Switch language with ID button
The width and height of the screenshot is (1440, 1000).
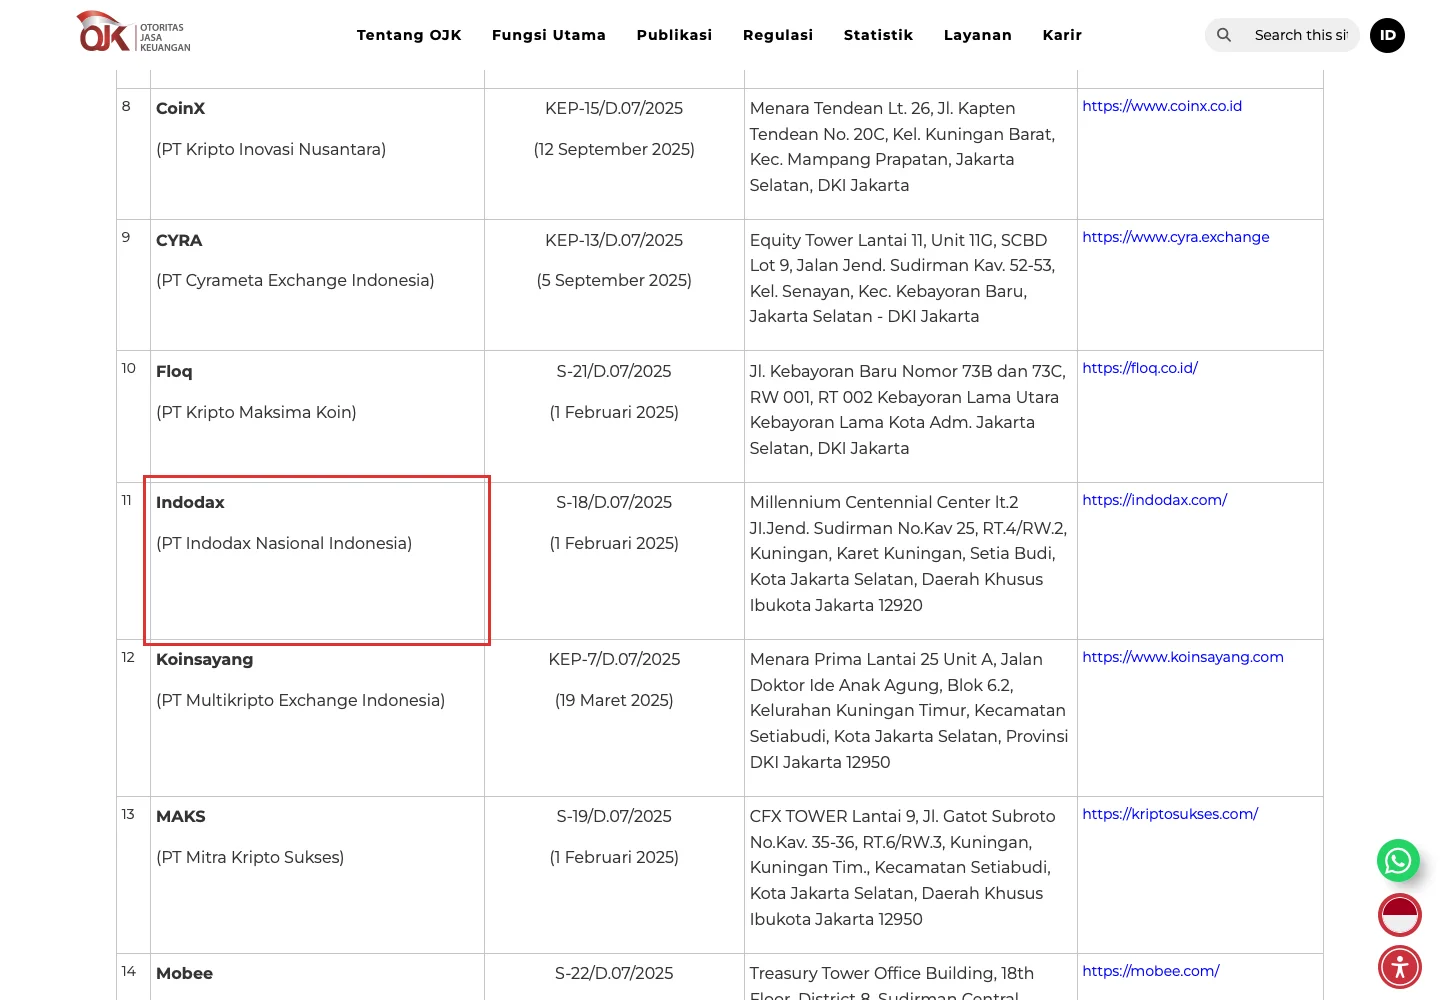coord(1387,35)
